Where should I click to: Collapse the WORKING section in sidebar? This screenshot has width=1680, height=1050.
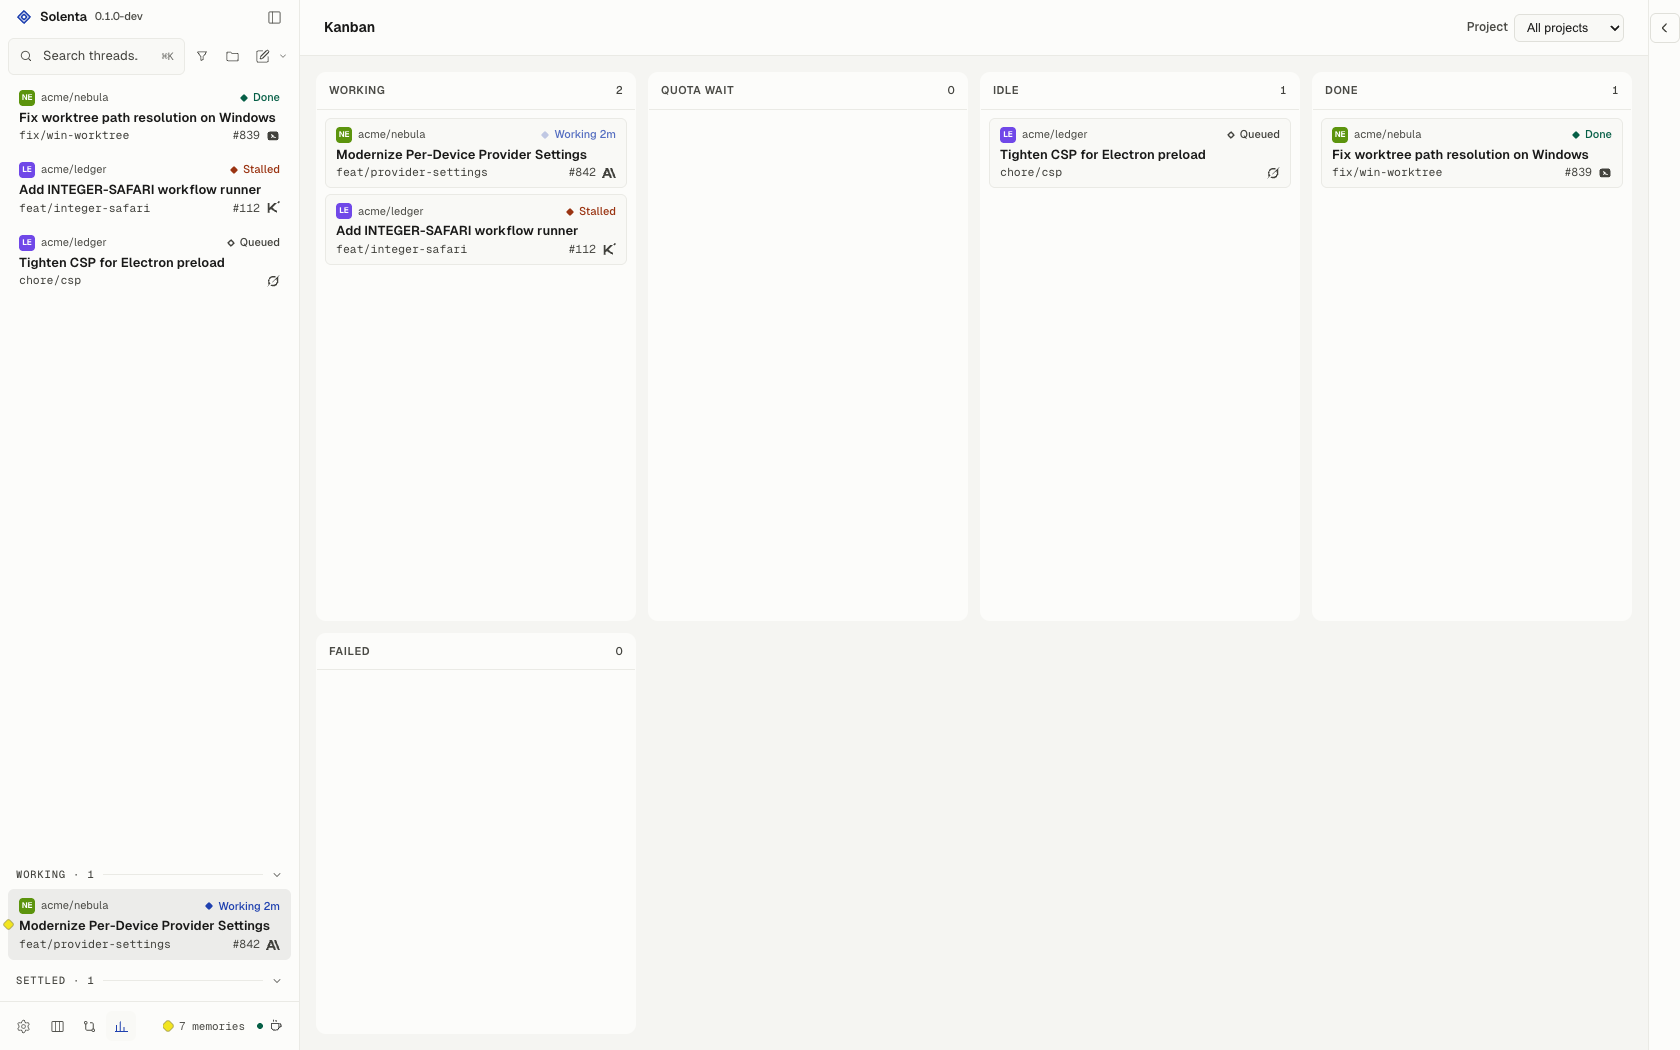[277, 875]
